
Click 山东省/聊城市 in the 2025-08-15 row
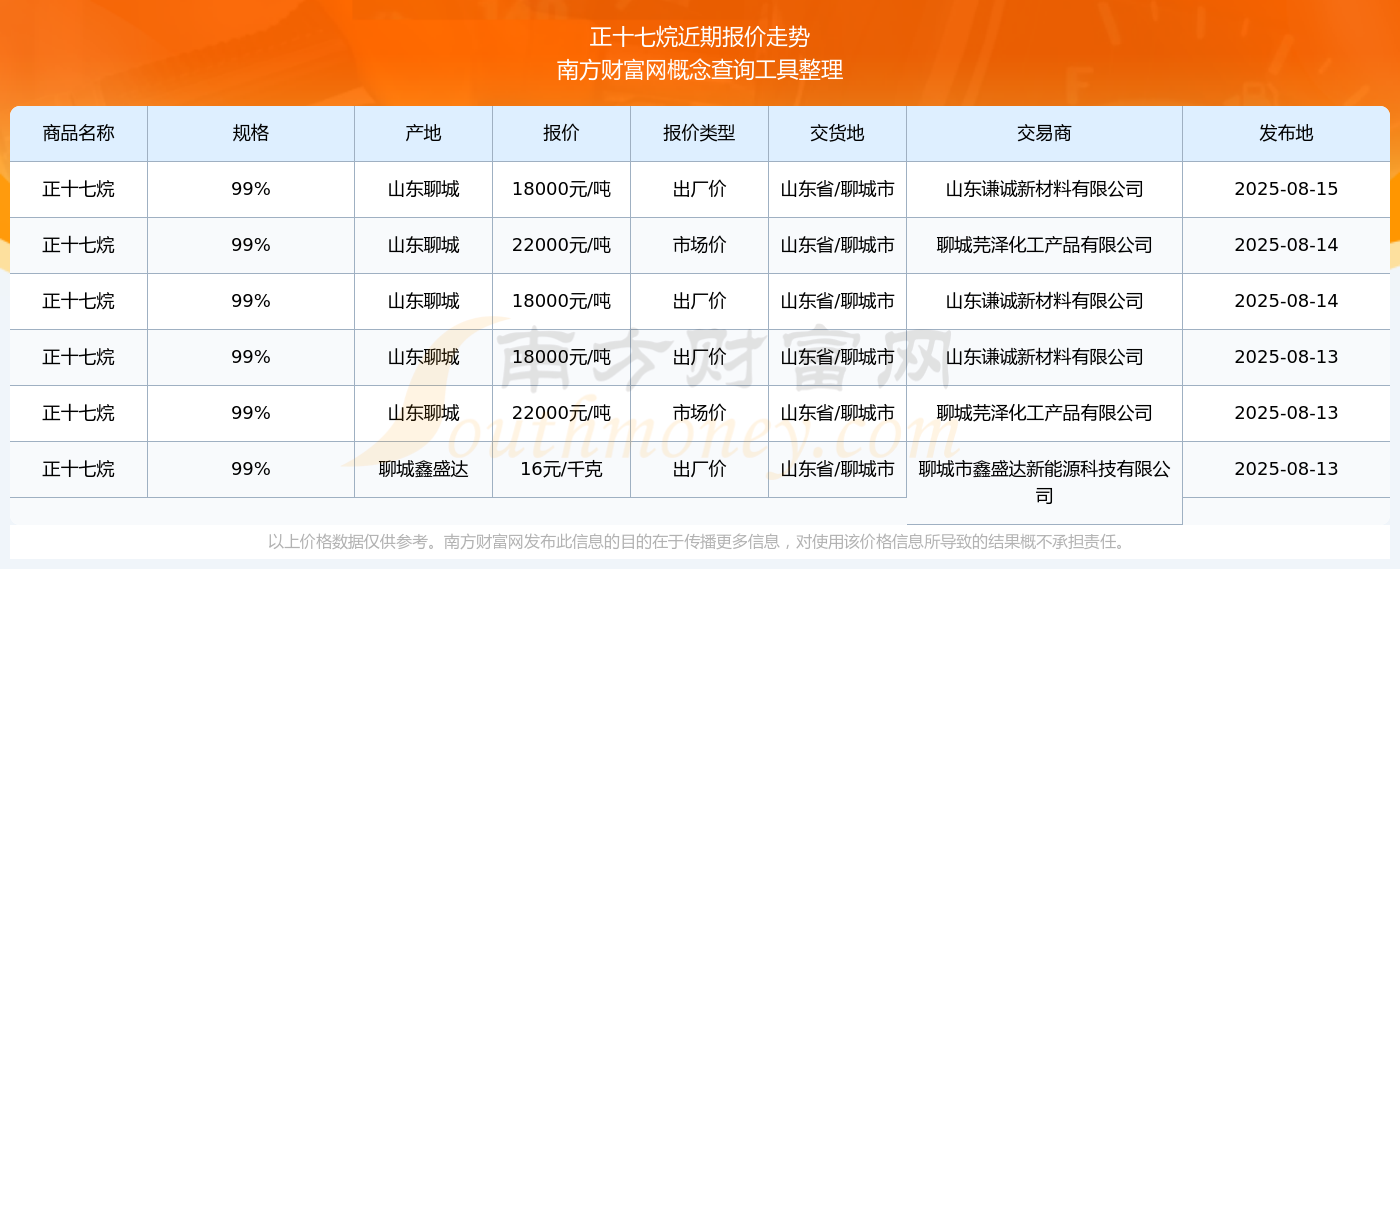click(x=838, y=189)
